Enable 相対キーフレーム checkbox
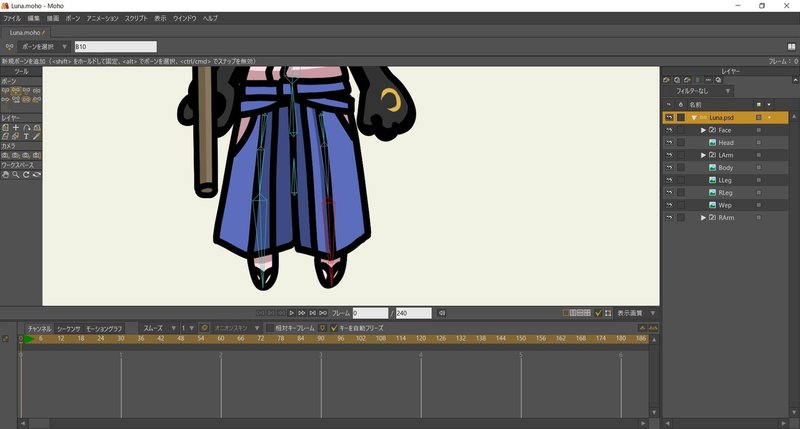800x429 pixels. click(x=270, y=328)
